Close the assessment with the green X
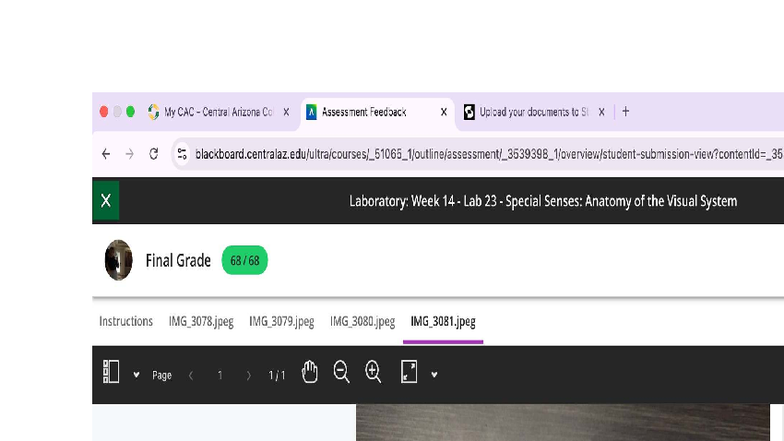 pyautogui.click(x=106, y=201)
